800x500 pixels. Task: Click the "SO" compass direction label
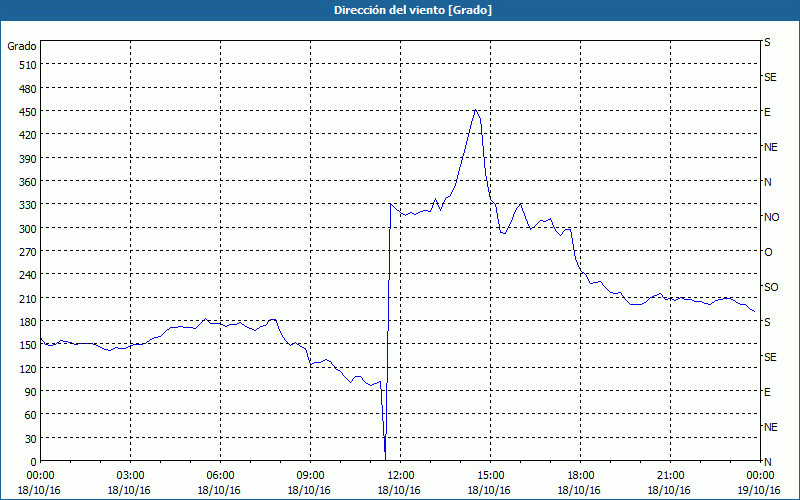click(x=771, y=287)
